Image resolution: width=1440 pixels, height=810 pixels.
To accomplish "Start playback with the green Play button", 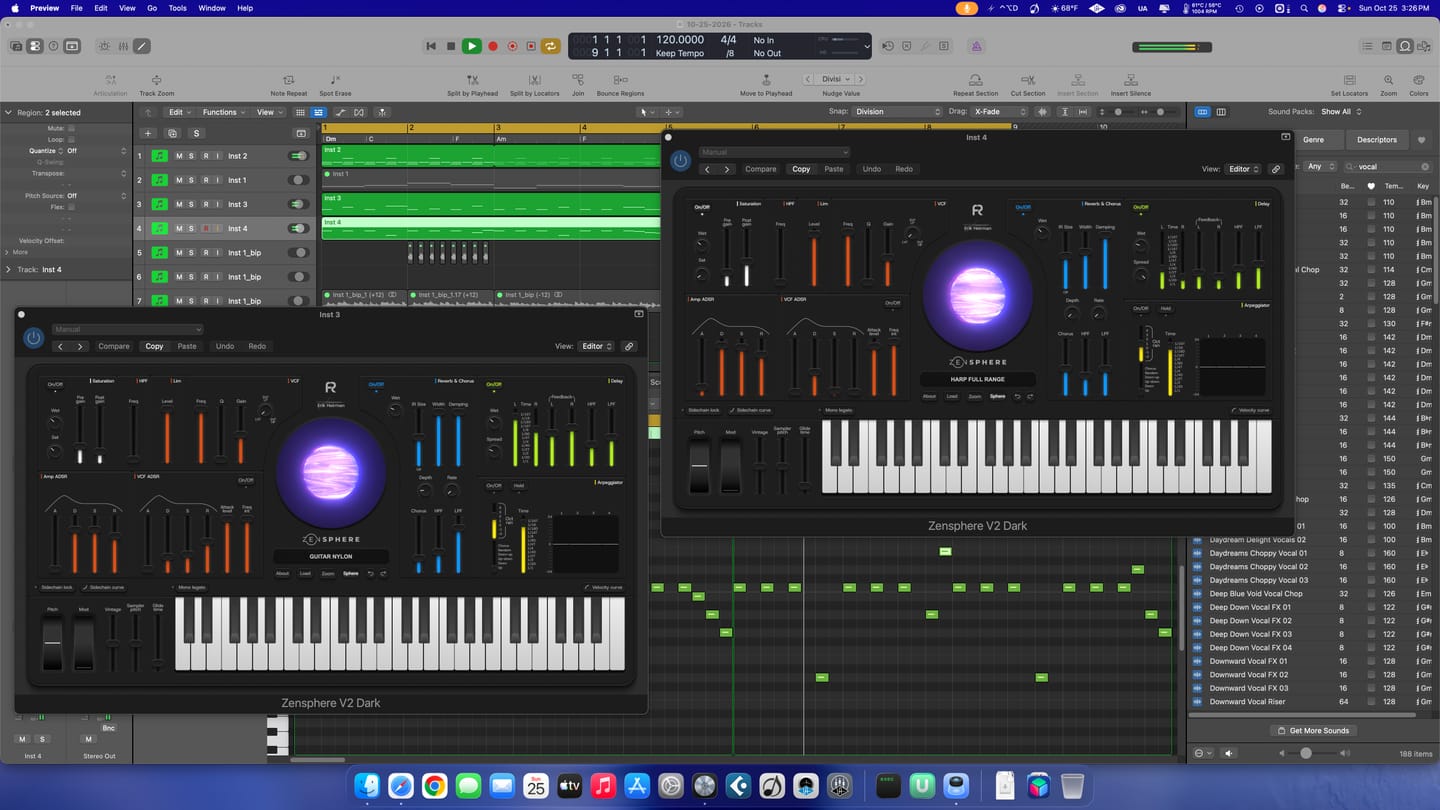I will point(472,46).
